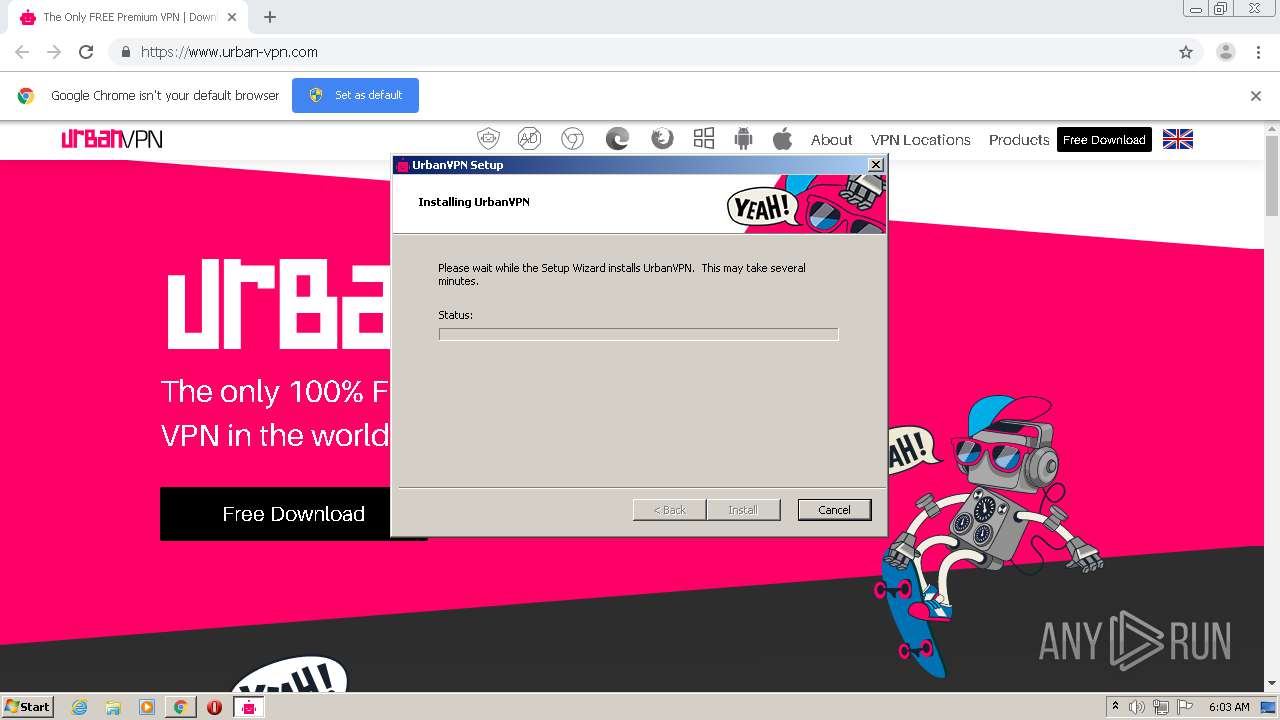Viewport: 1280px width, 720px height.
Task: Open the Products menu item
Action: (x=1019, y=140)
